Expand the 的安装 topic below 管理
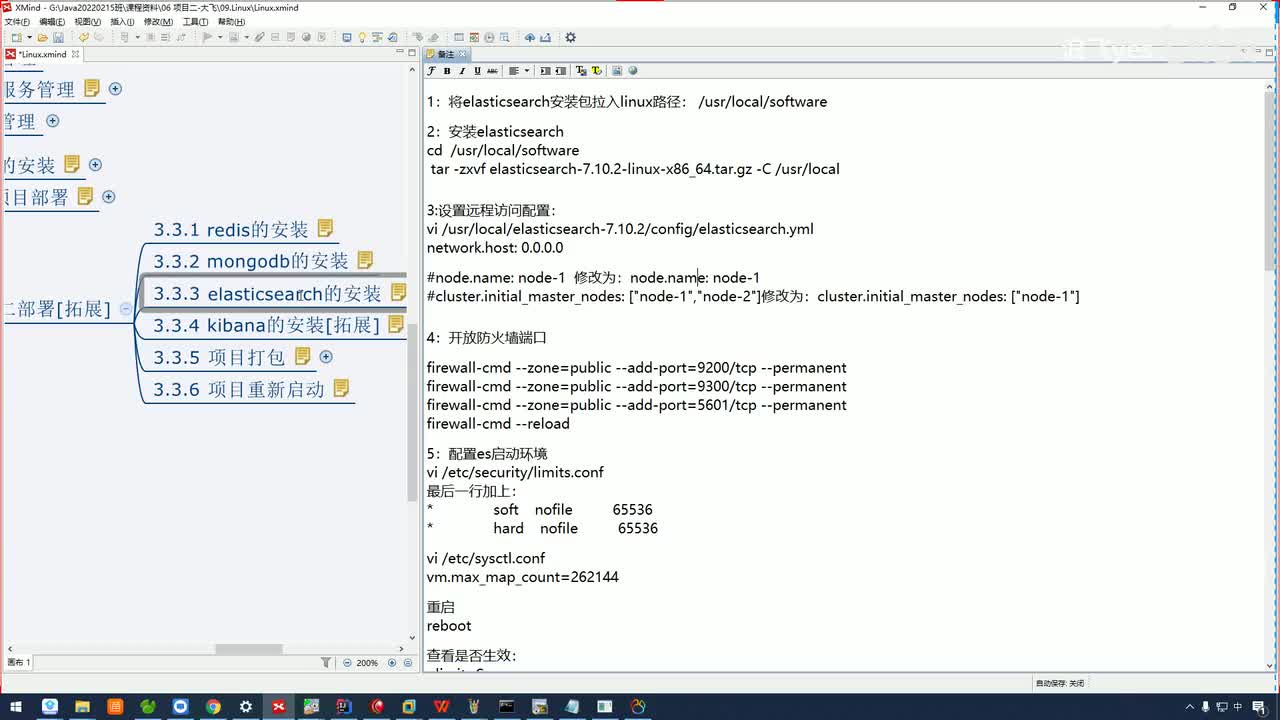 tap(95, 165)
